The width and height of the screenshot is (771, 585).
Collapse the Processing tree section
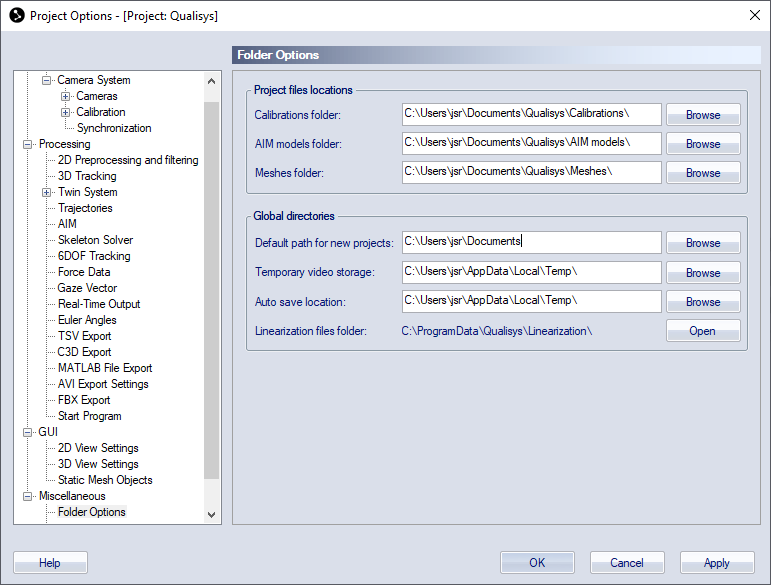[x=28, y=145]
